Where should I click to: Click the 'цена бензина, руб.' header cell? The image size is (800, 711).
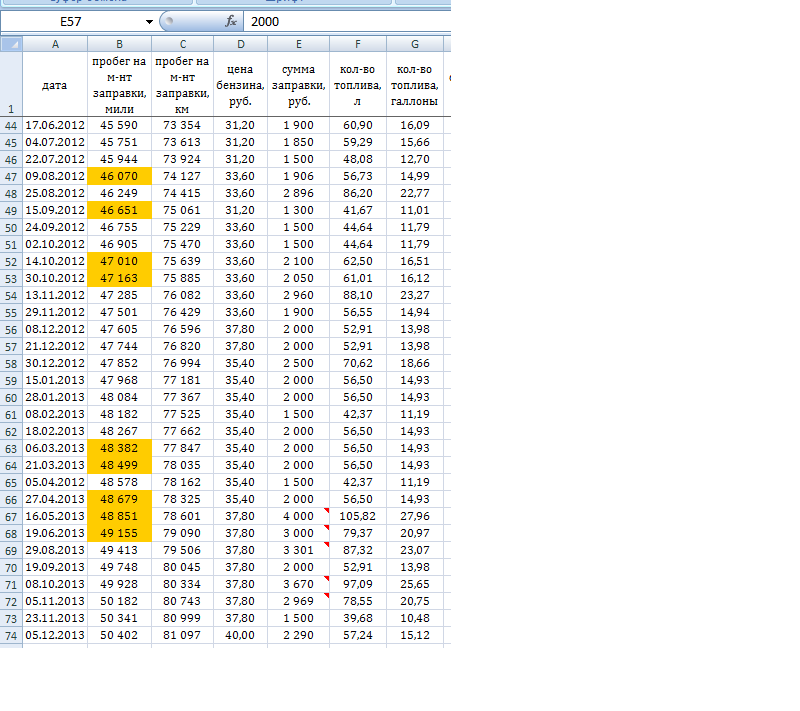point(240,85)
